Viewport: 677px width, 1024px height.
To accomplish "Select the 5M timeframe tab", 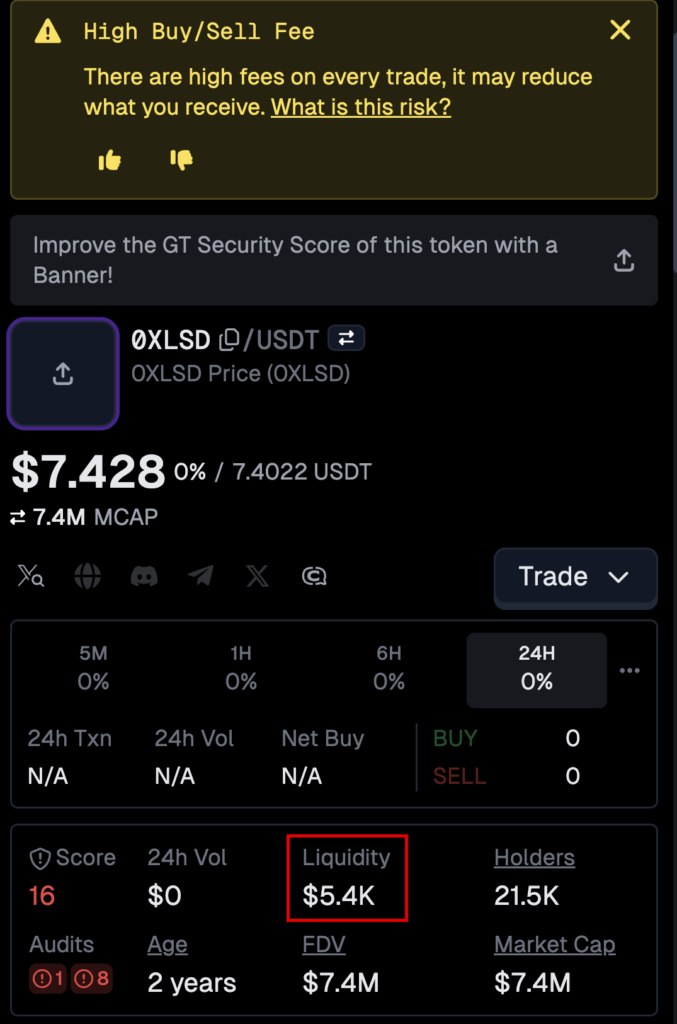I will point(93,668).
